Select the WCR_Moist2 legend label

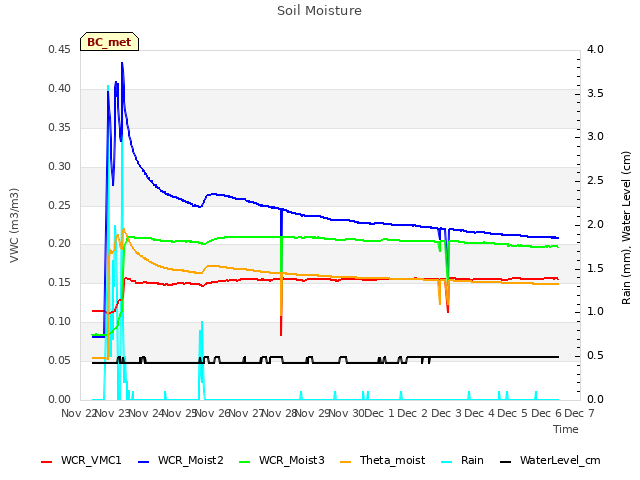tap(191, 460)
